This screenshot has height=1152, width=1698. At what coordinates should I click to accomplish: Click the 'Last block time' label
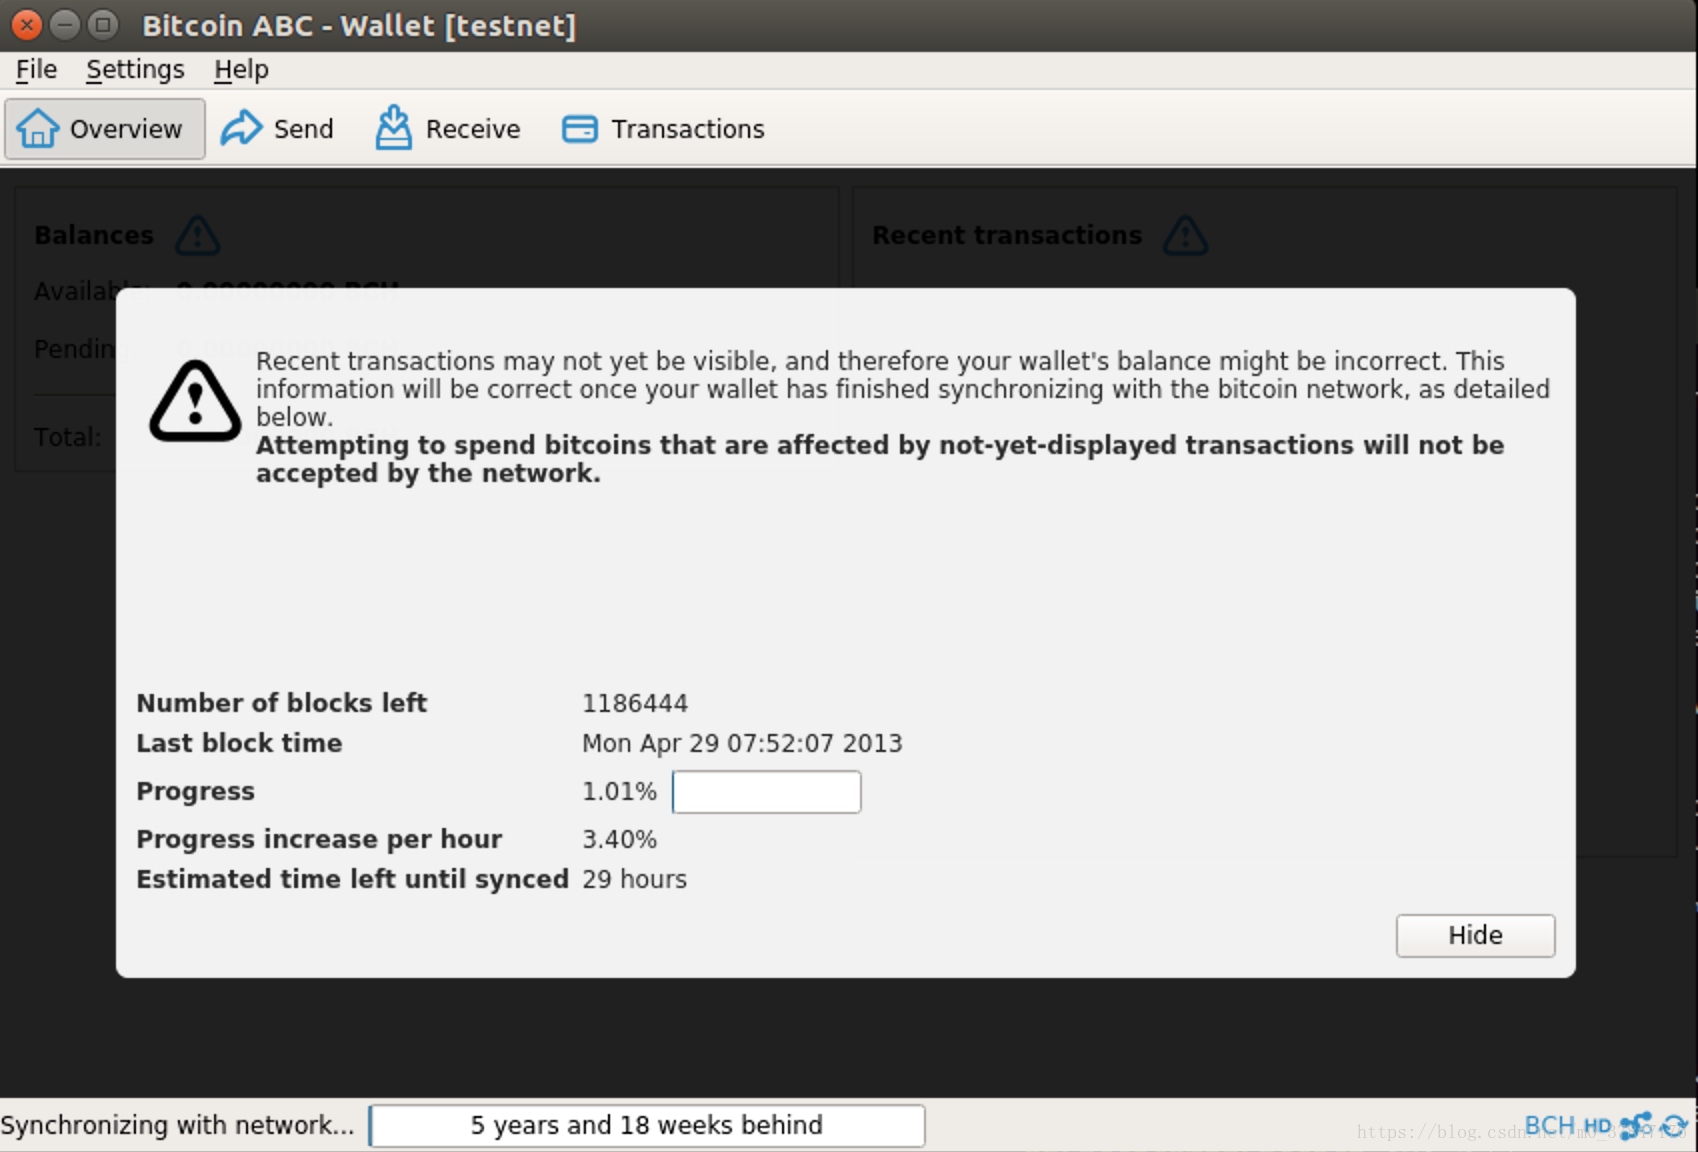(x=239, y=744)
